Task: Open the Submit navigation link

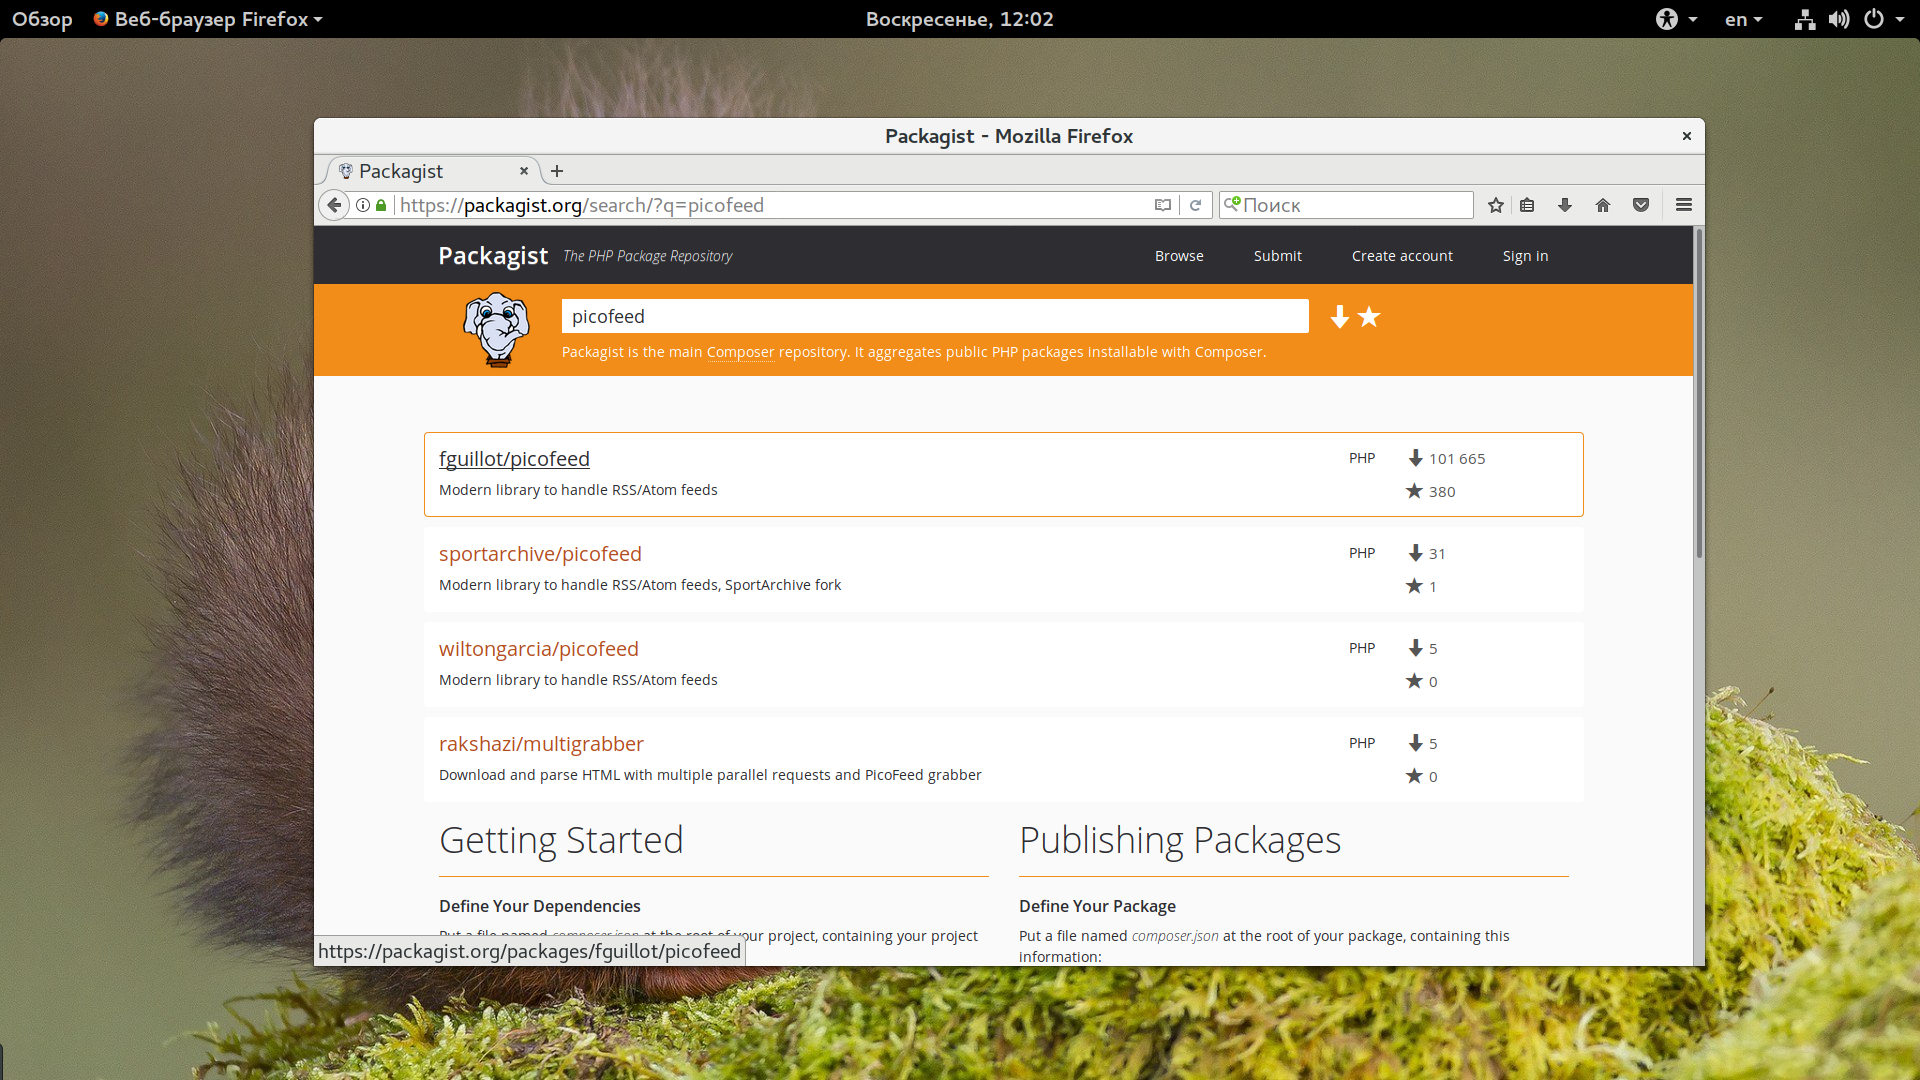Action: [1278, 256]
